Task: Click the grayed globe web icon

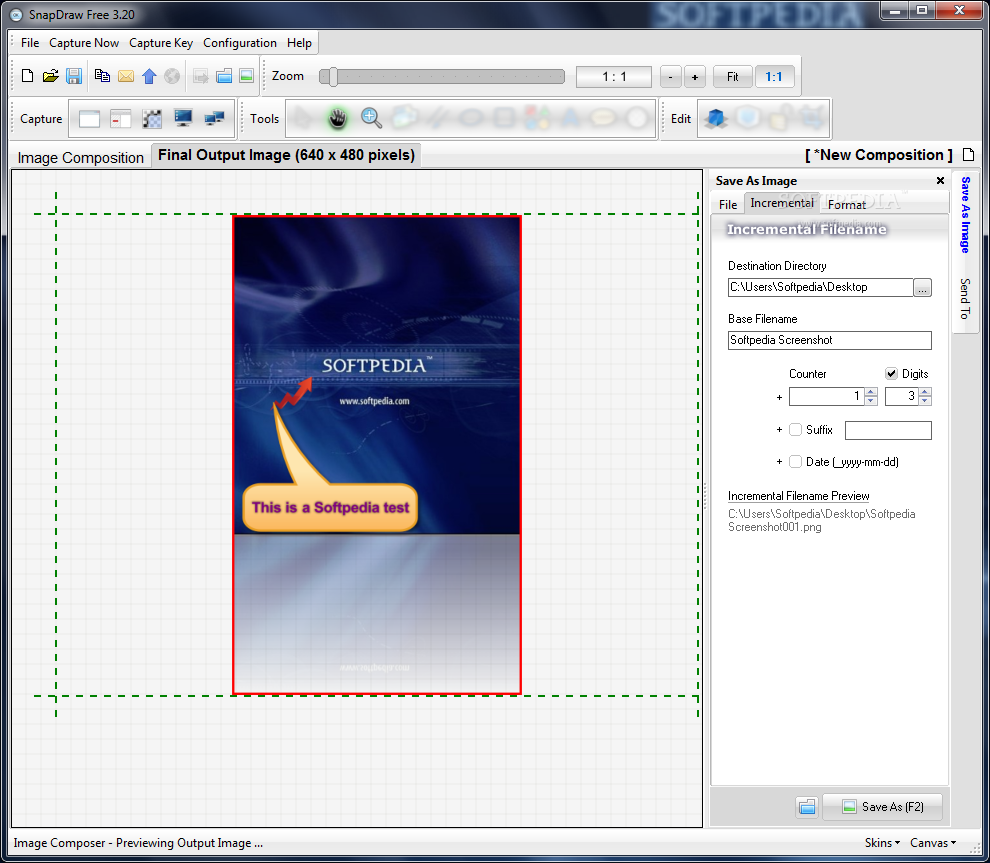Action: [x=172, y=76]
